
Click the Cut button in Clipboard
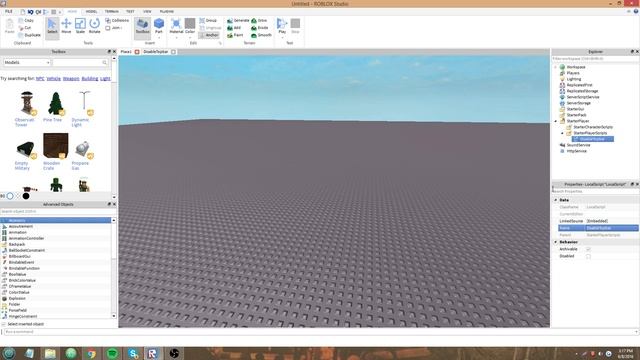click(25, 28)
